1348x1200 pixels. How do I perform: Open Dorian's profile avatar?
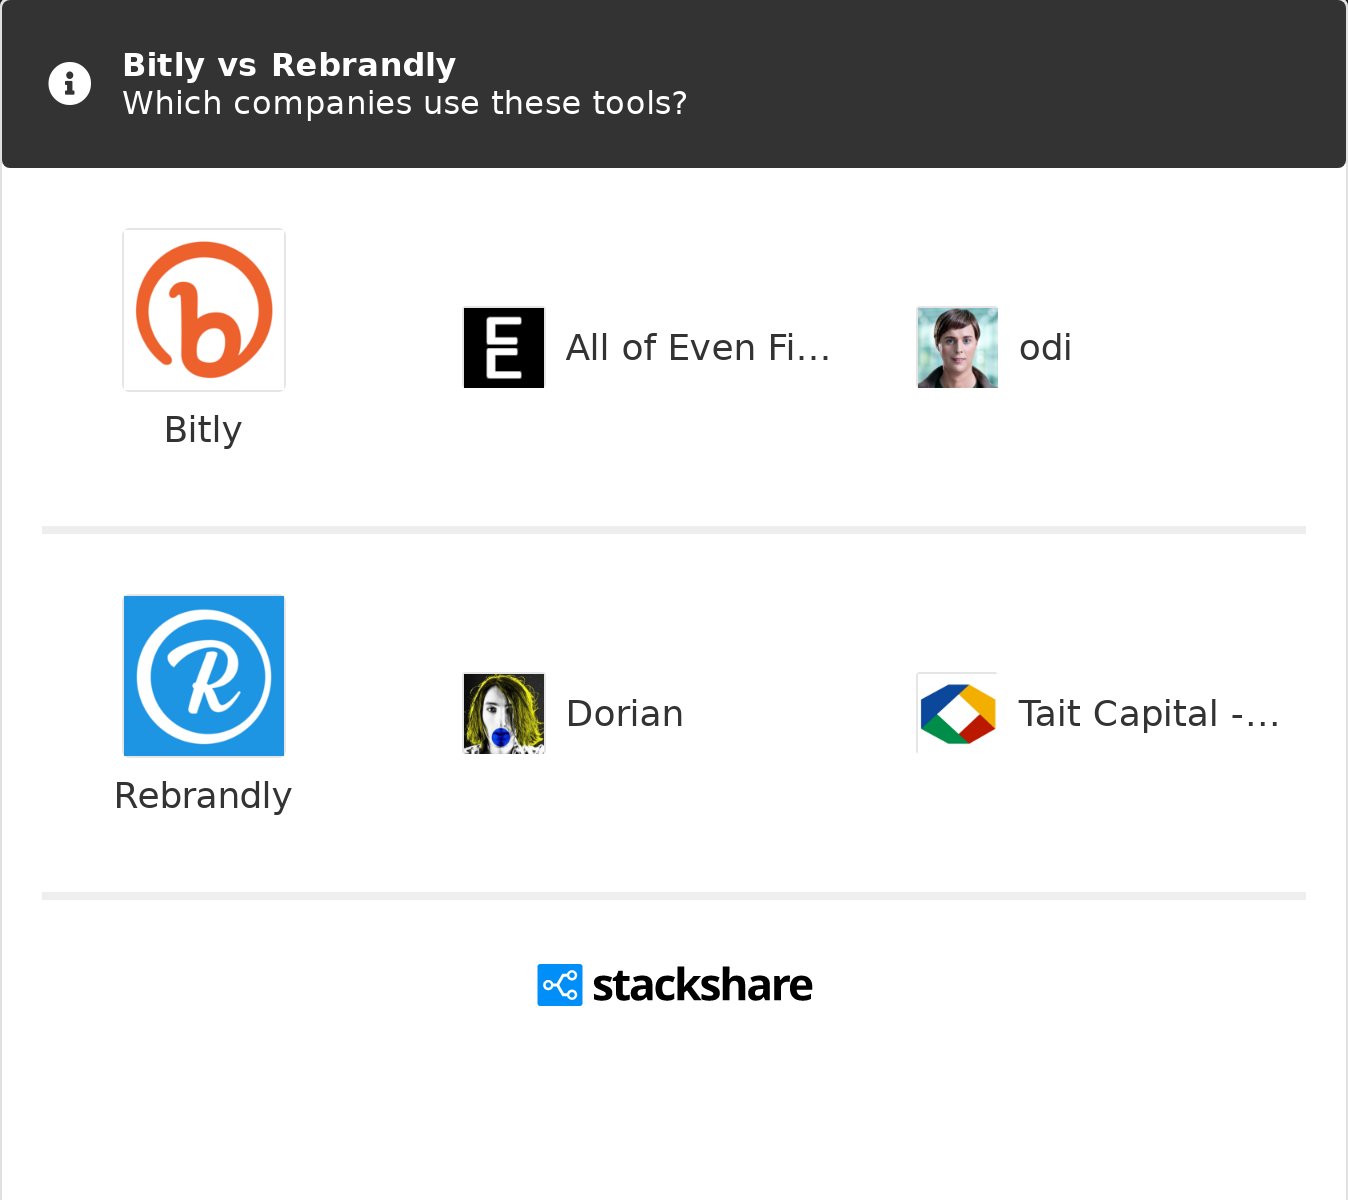(x=504, y=714)
